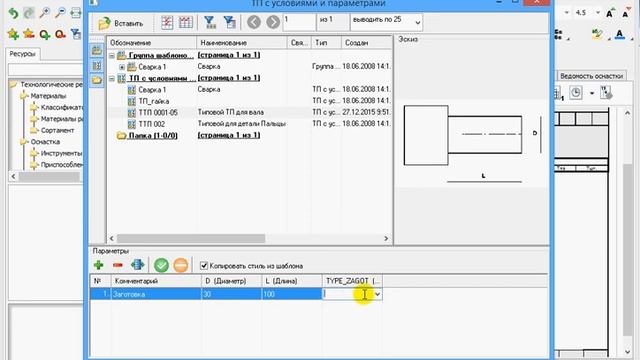640x360 pixels.
Task: Click the green checkmark apply button
Action: 161,265
